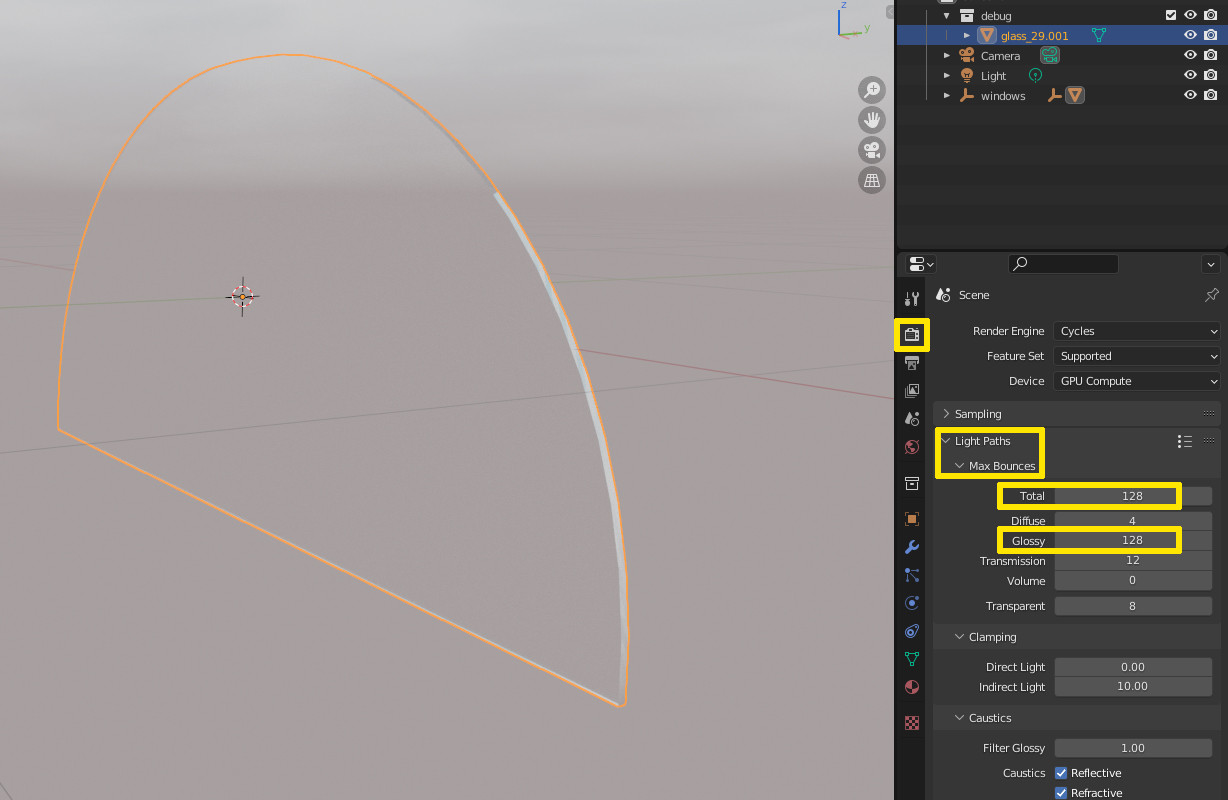Select the Output Properties printer icon

coord(911,363)
